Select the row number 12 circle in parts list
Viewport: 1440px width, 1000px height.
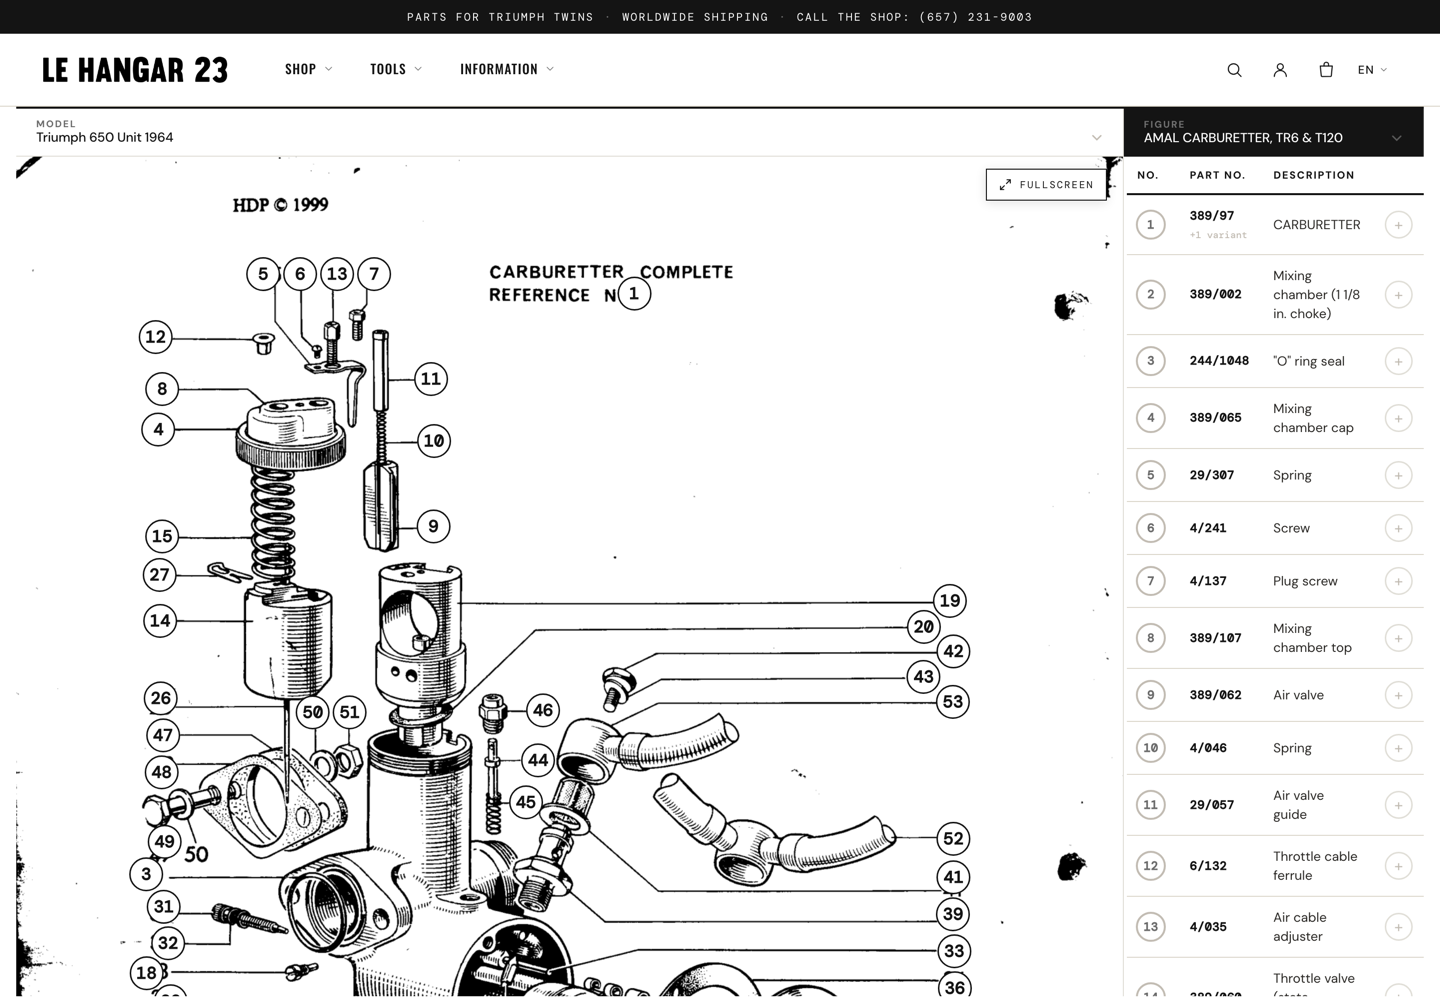click(x=1150, y=866)
